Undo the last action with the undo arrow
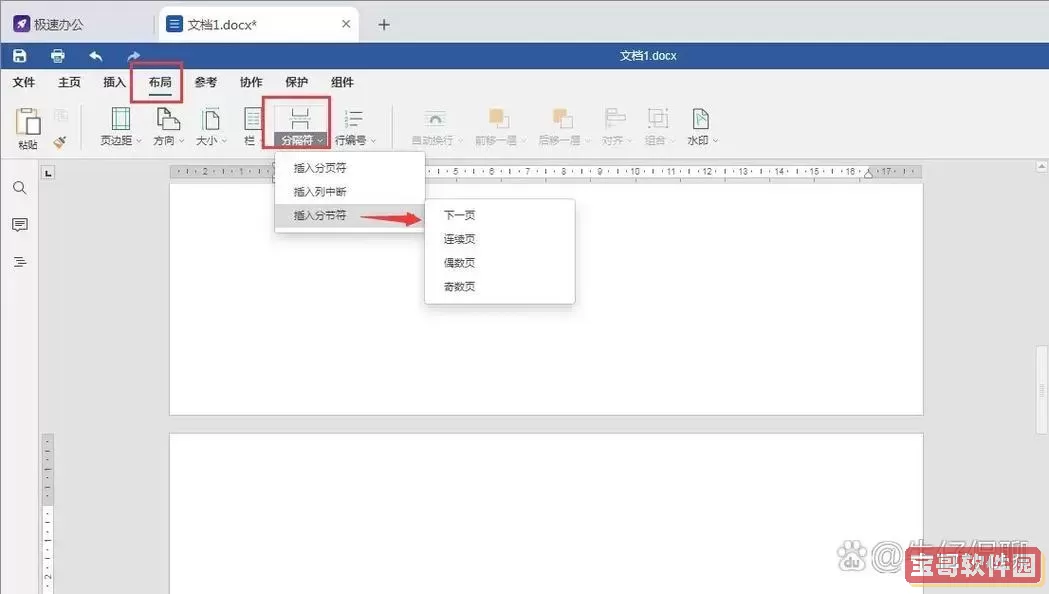This screenshot has width=1049, height=594. [96, 56]
